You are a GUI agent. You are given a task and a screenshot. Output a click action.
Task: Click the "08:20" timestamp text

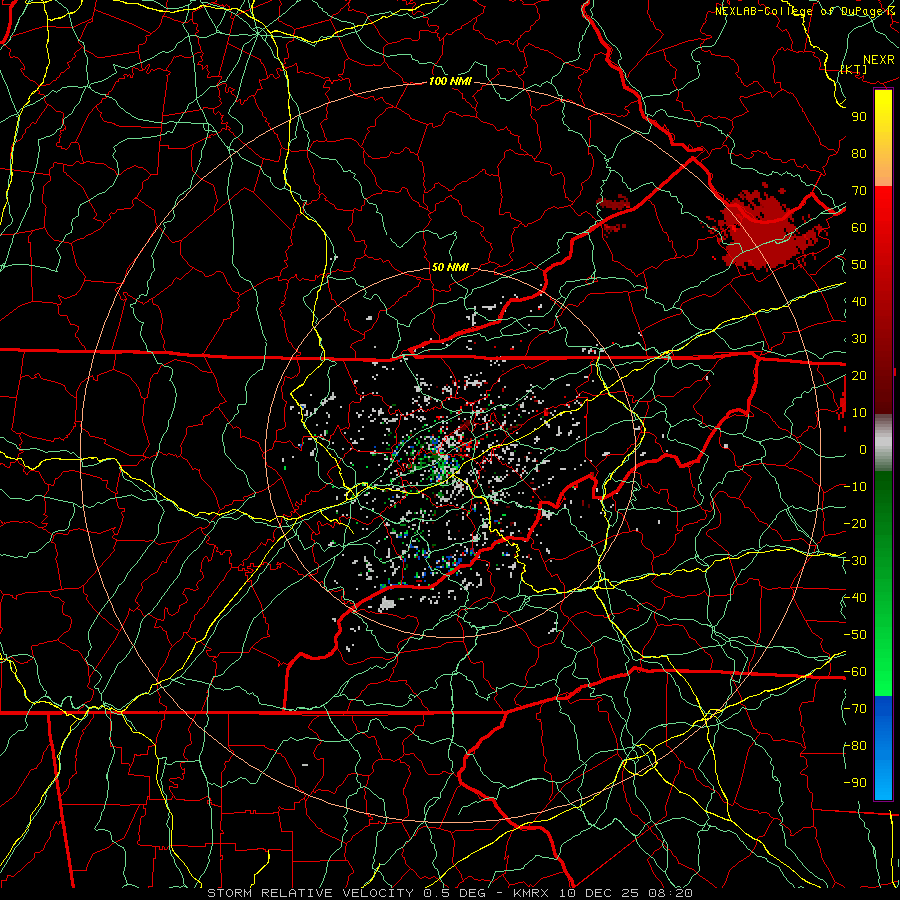(x=672, y=893)
